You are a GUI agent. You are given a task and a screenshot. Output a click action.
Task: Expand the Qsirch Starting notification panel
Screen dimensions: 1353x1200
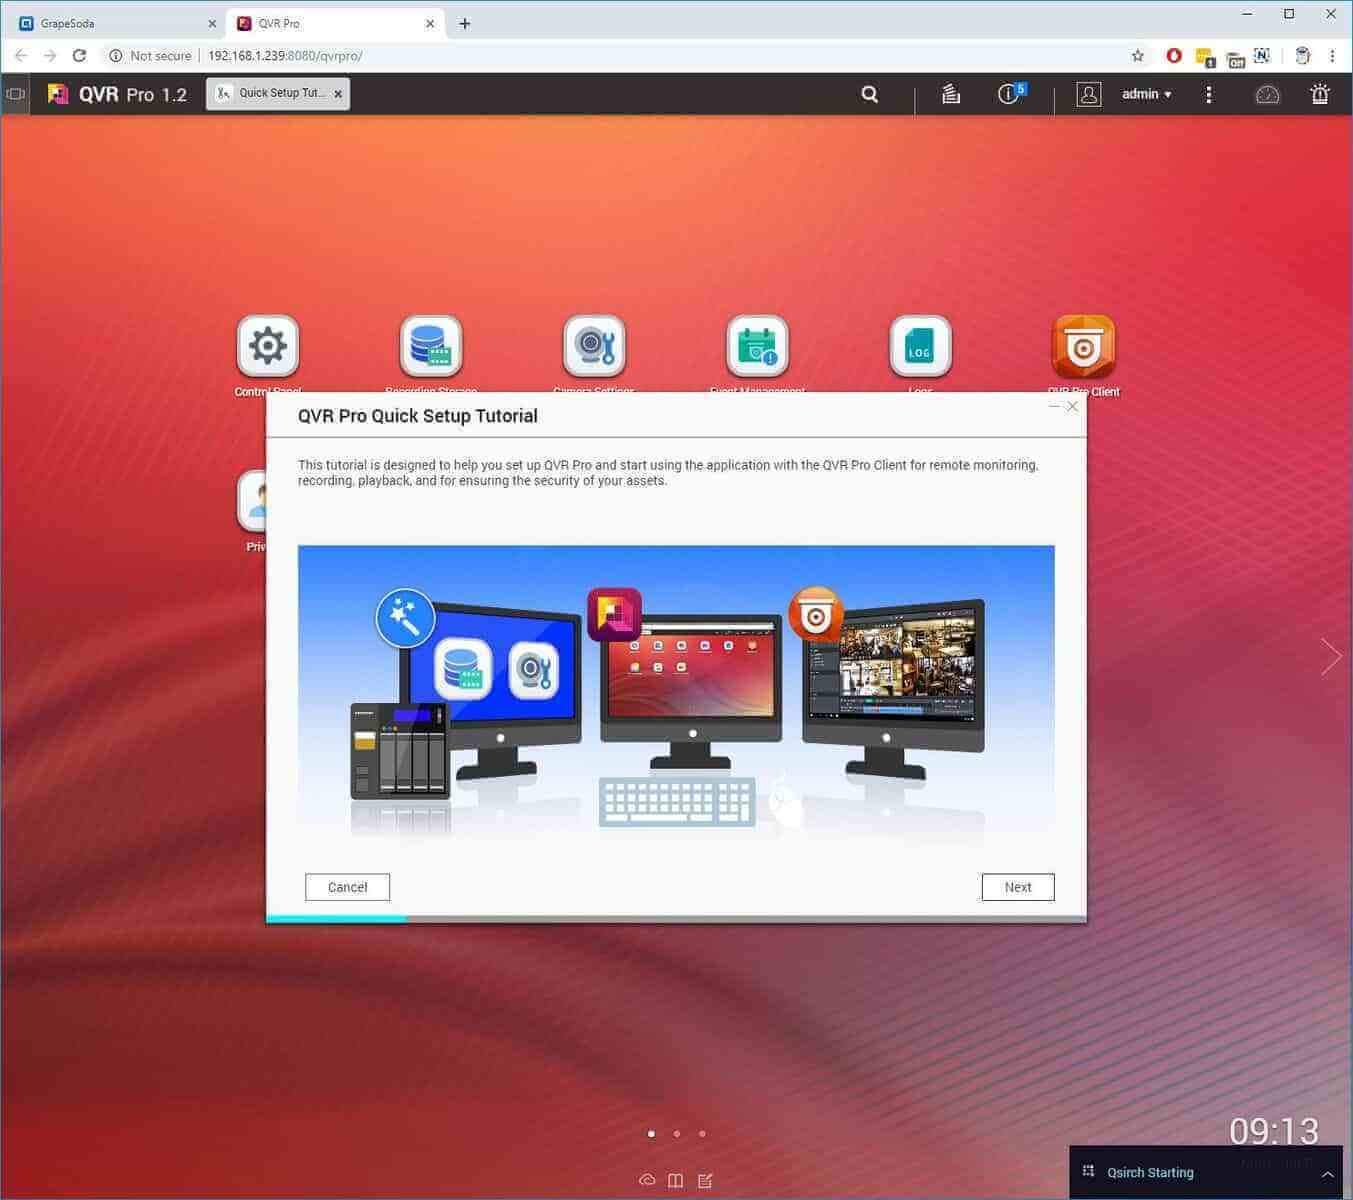pyautogui.click(x=1327, y=1174)
